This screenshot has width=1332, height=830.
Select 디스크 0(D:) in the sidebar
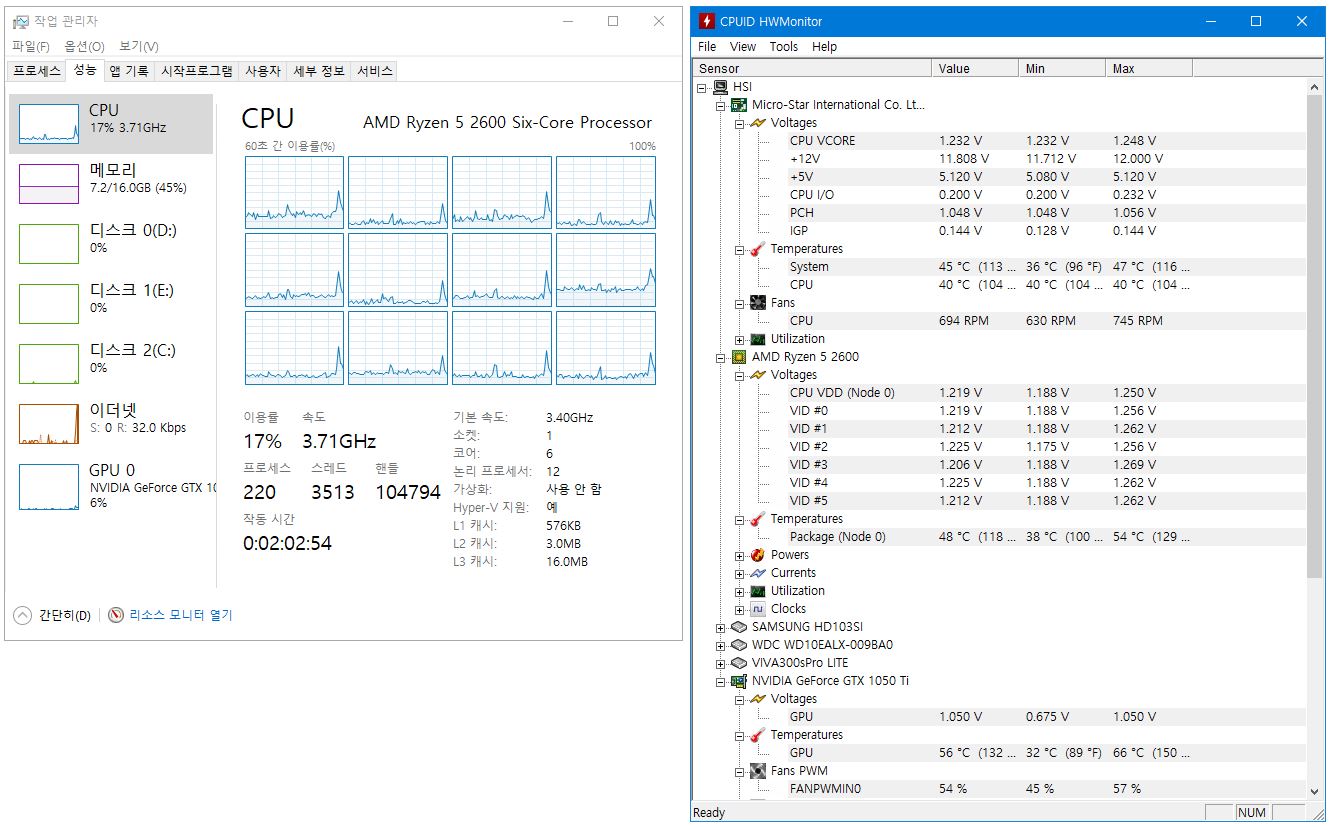tap(112, 244)
